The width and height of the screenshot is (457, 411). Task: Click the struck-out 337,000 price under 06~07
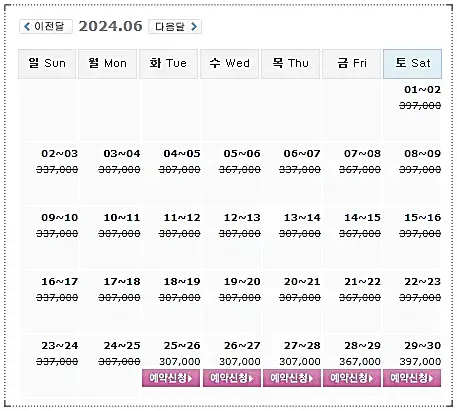[x=300, y=170]
